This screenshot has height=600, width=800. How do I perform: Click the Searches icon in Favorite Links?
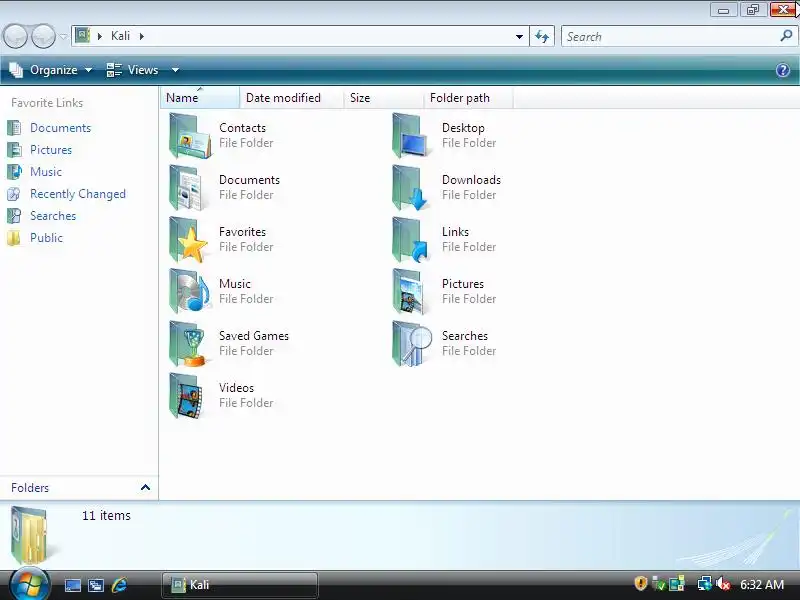pos(14,216)
